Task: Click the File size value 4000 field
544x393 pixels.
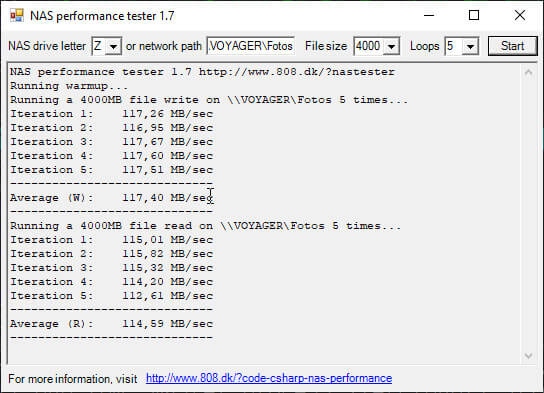Action: point(369,46)
